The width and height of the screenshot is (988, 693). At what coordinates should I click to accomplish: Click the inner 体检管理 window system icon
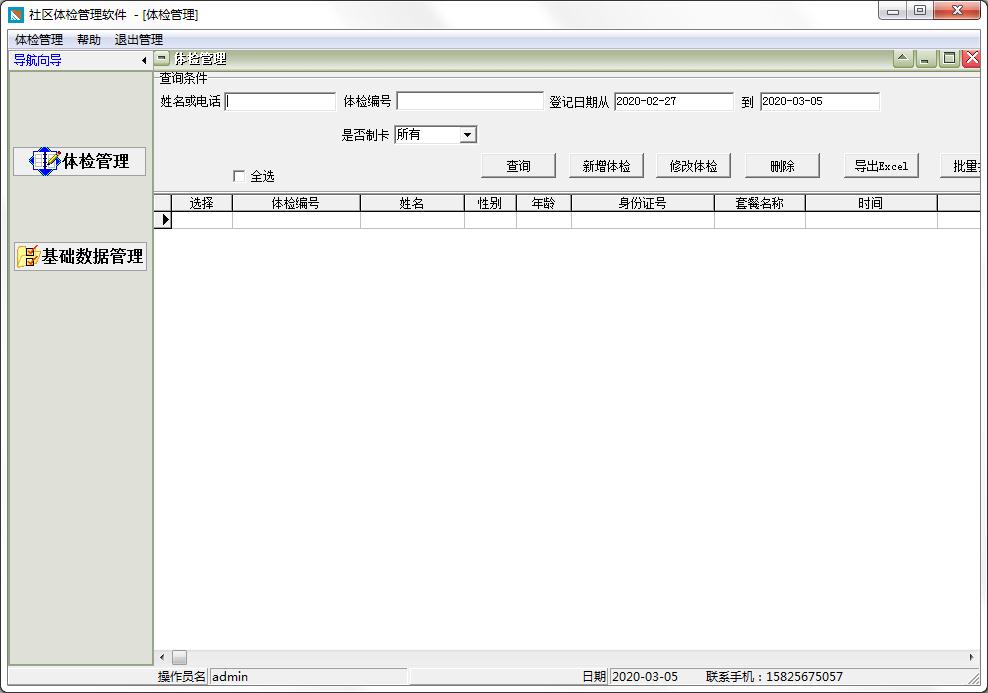tap(162, 59)
